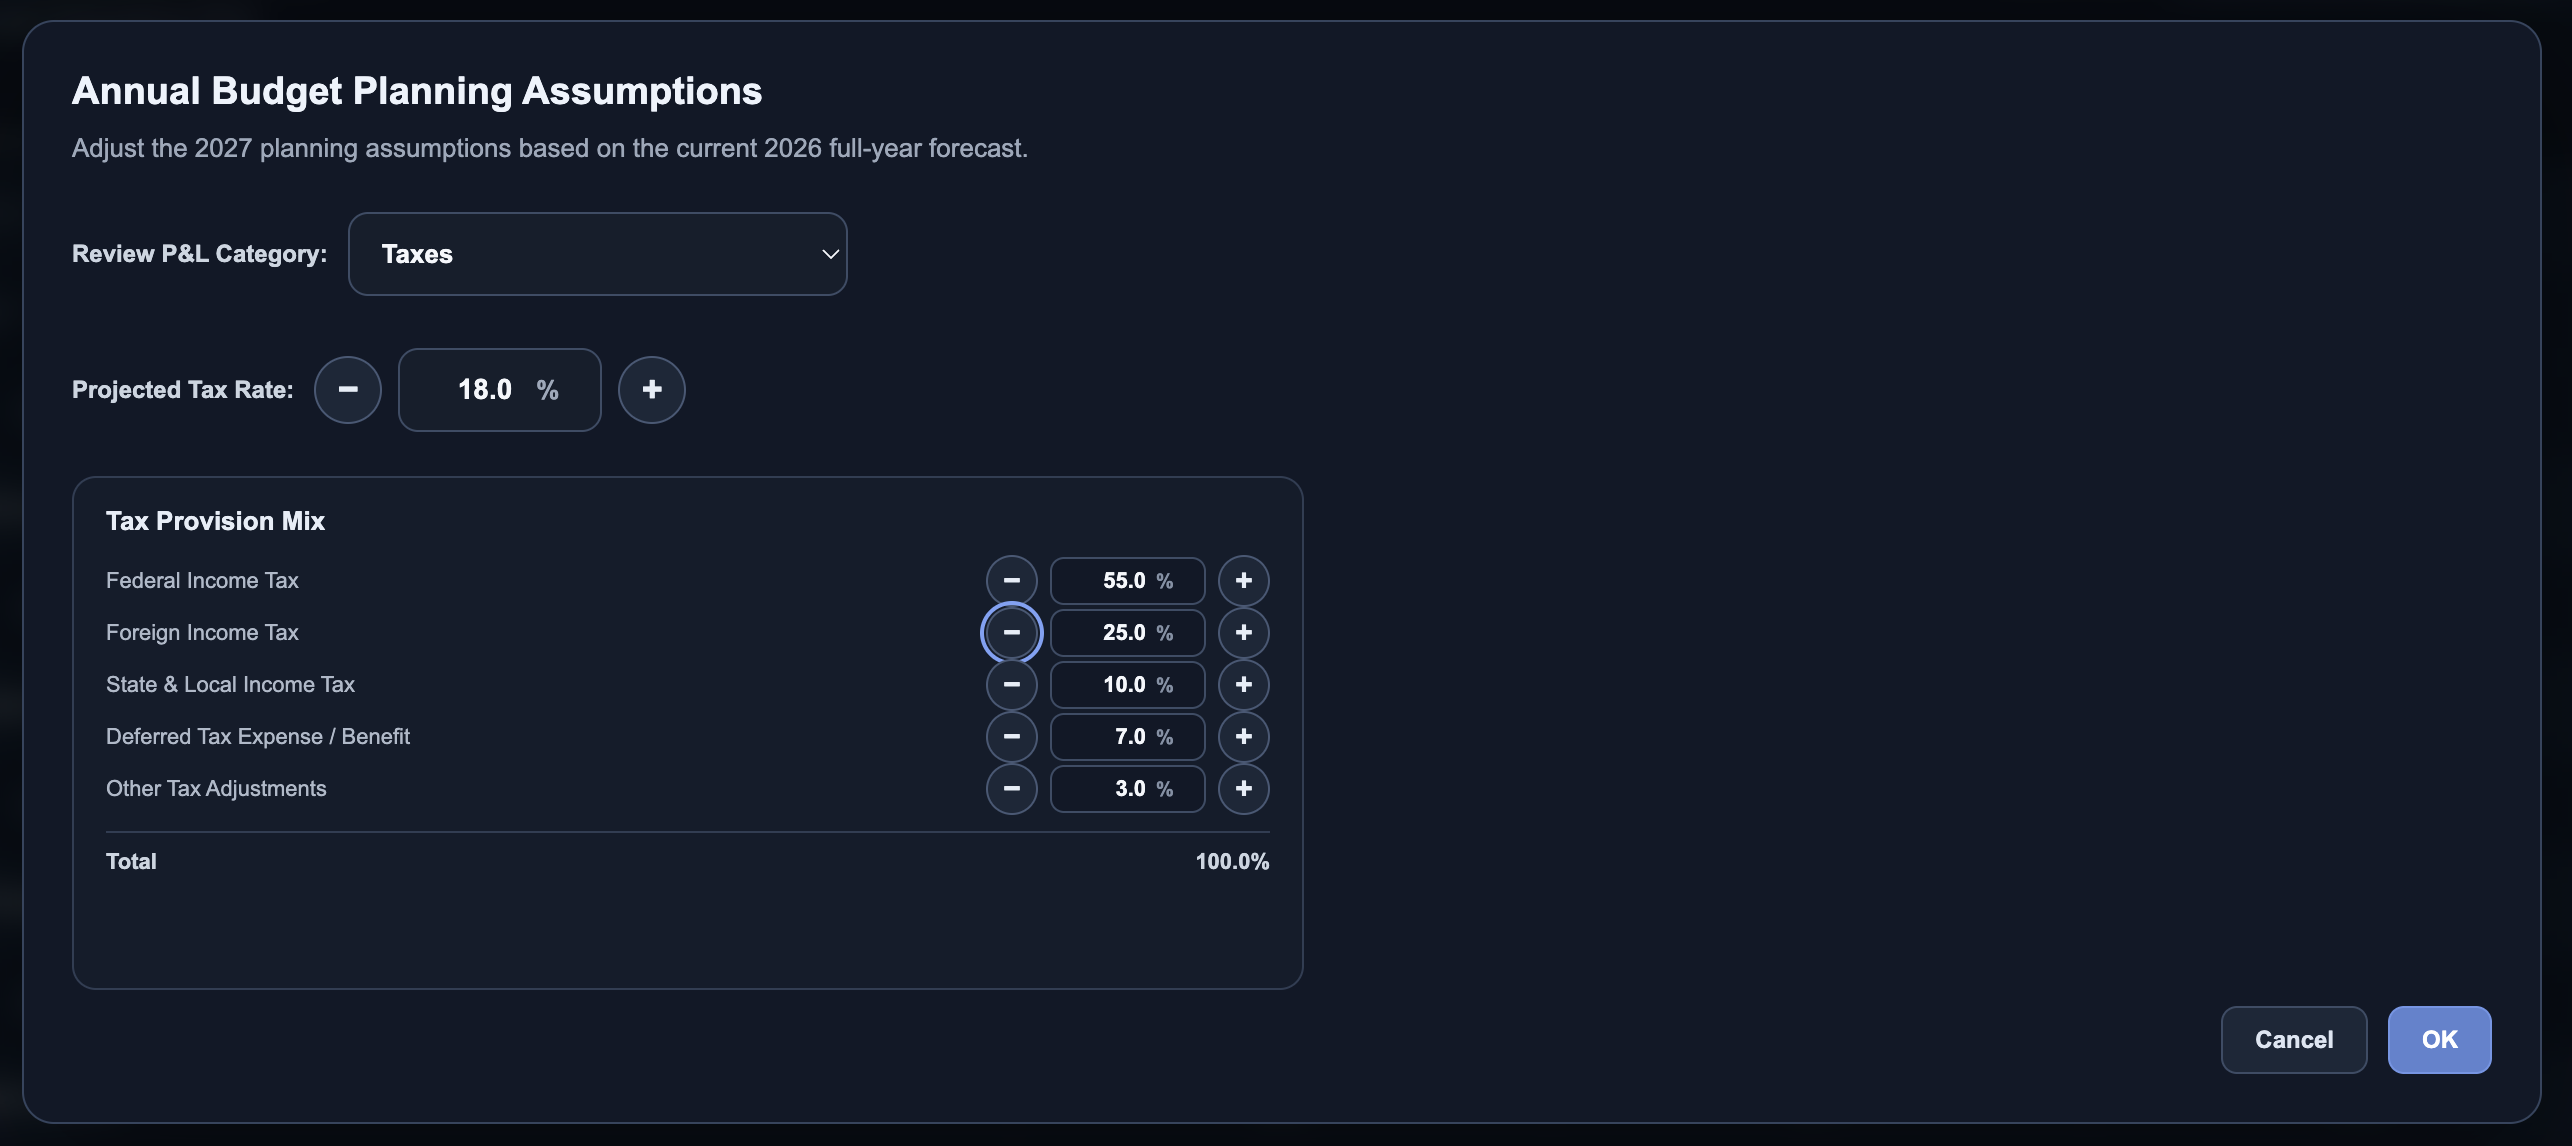Confirm assumptions with the OK button
2572x1146 pixels.
tap(2440, 1040)
